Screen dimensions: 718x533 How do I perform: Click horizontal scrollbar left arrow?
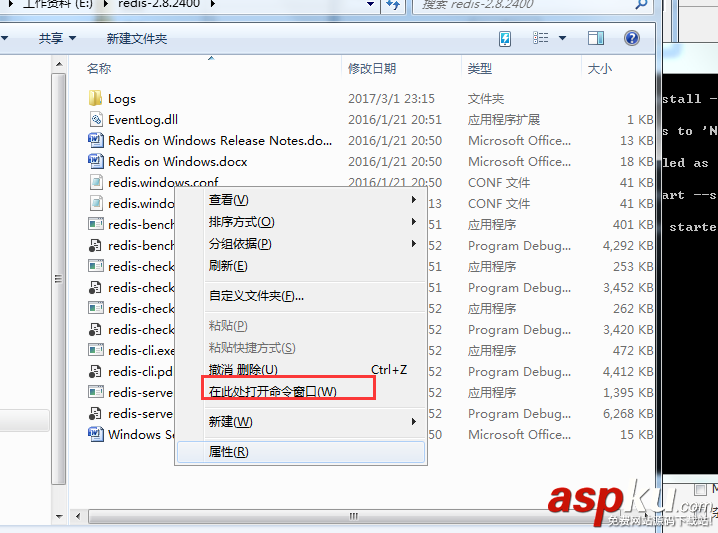78,517
